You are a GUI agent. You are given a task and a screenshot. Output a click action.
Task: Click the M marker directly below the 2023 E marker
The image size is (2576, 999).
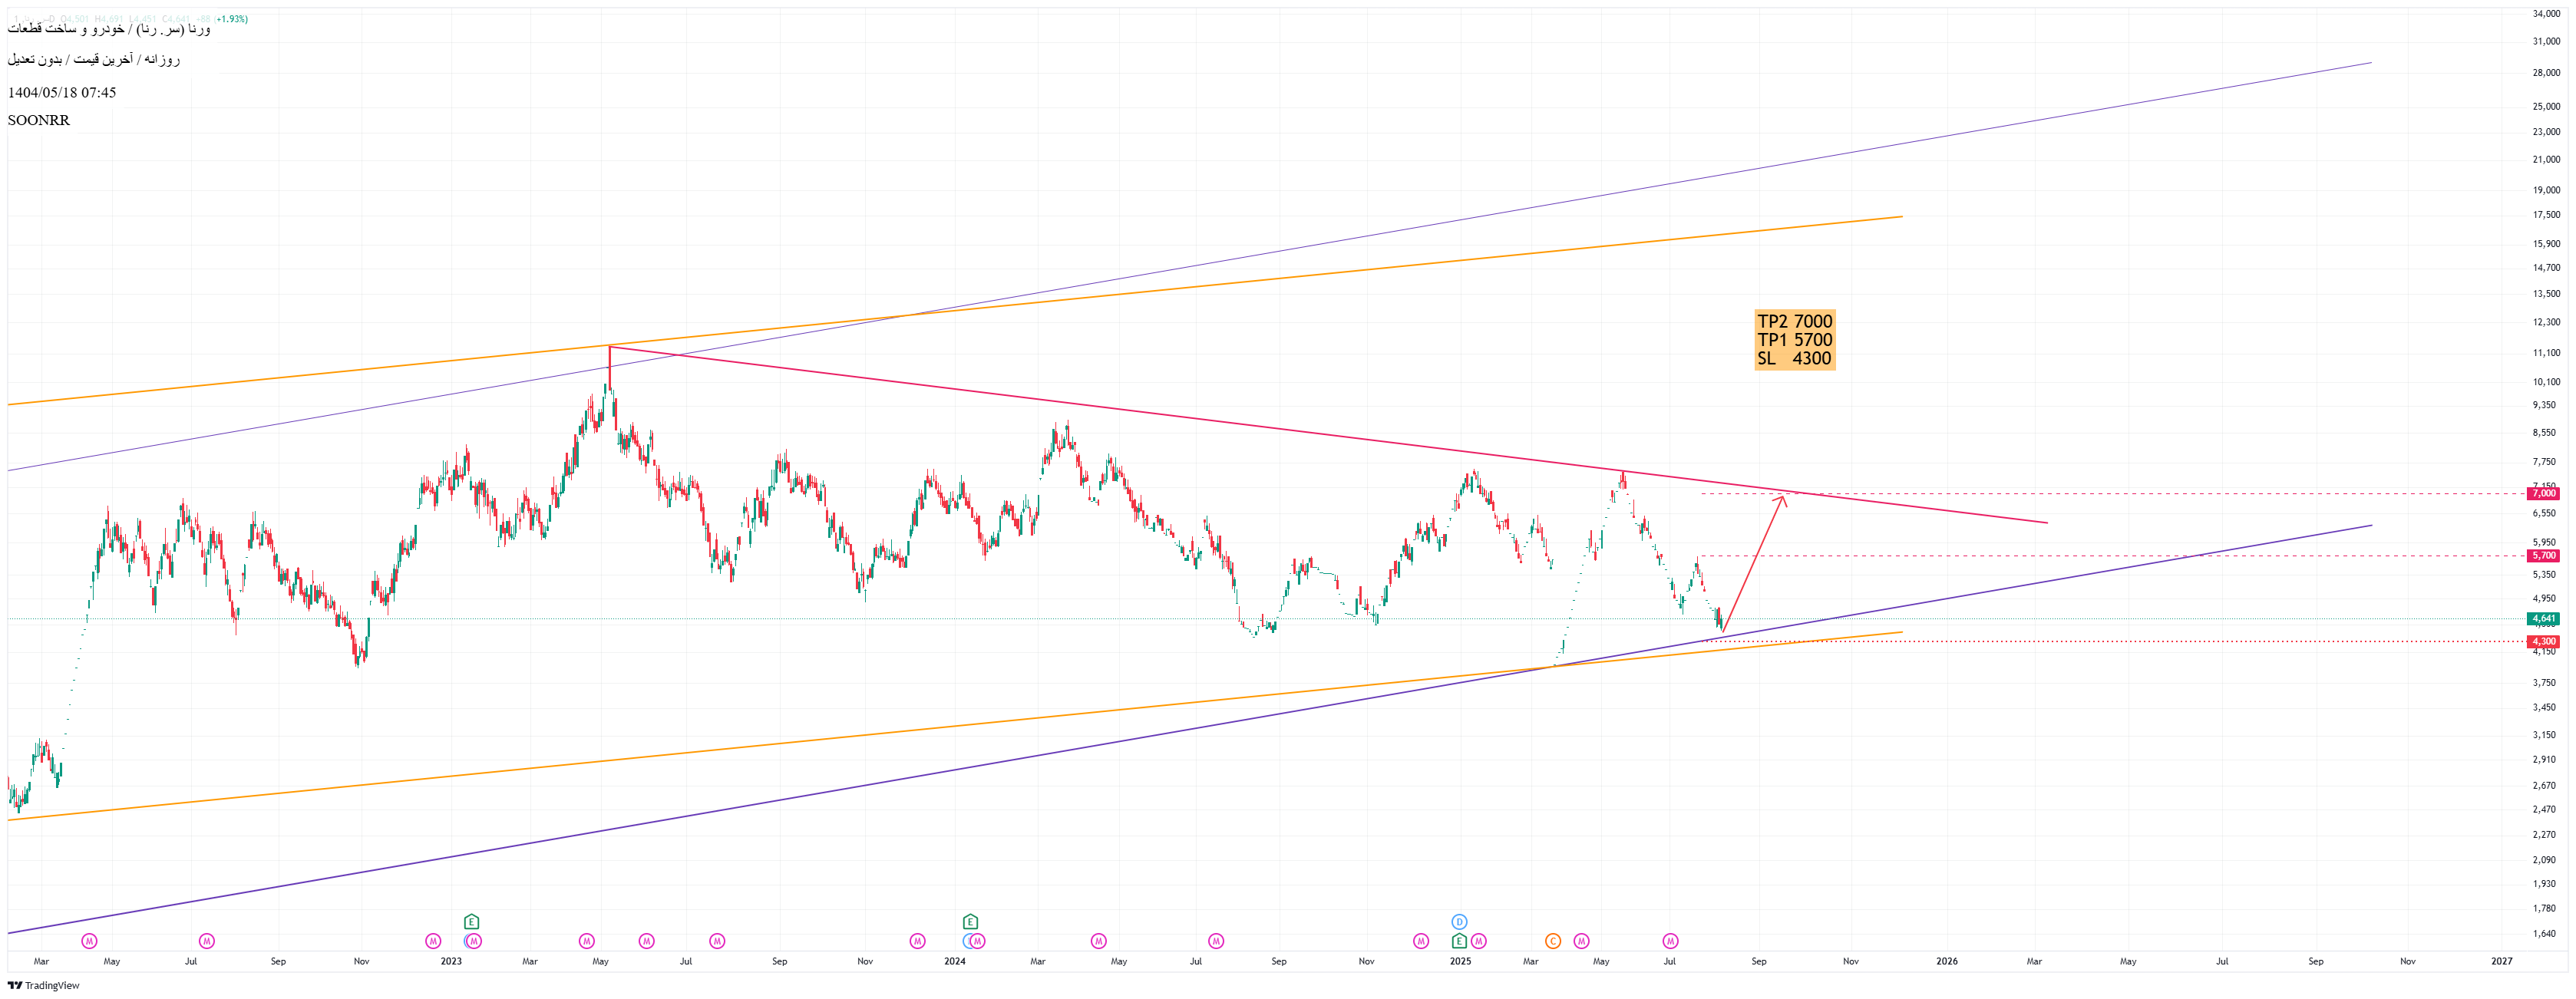[474, 941]
